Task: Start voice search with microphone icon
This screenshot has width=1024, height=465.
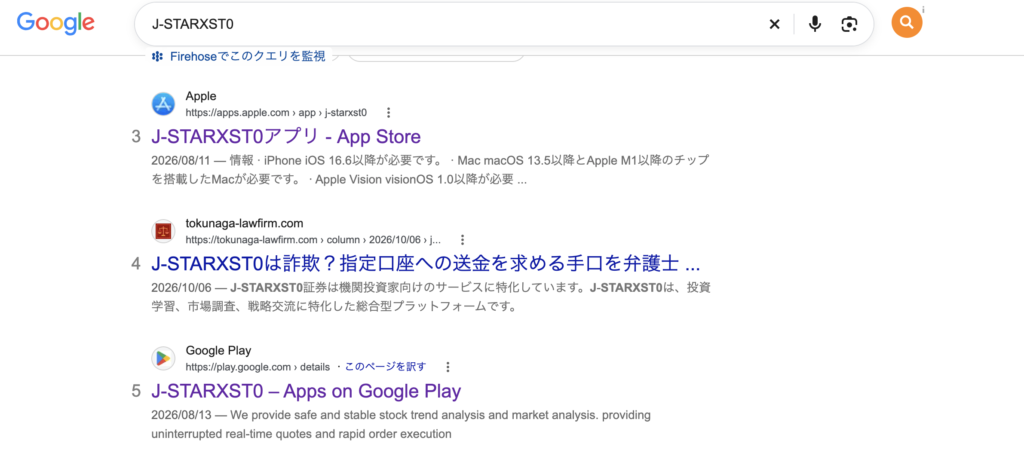Action: [x=814, y=24]
